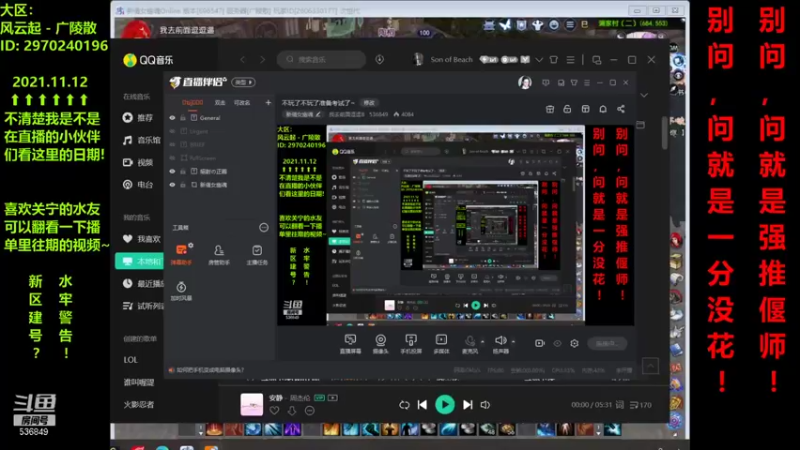Show lyrics with the 词 icon
This screenshot has height=450, width=800.
pyautogui.click(x=619, y=405)
